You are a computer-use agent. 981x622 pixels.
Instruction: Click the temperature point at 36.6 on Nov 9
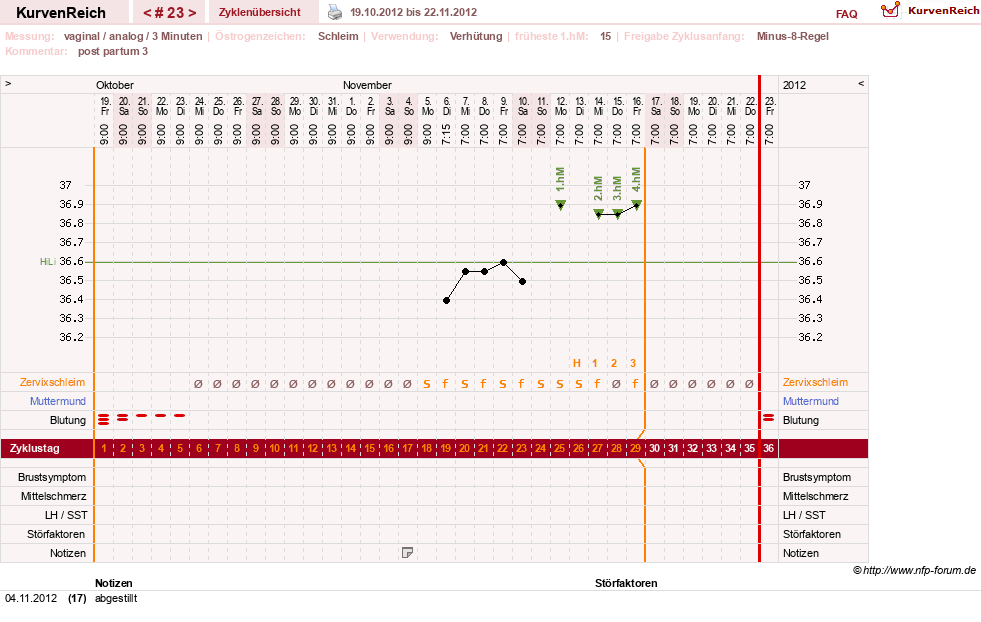point(503,262)
